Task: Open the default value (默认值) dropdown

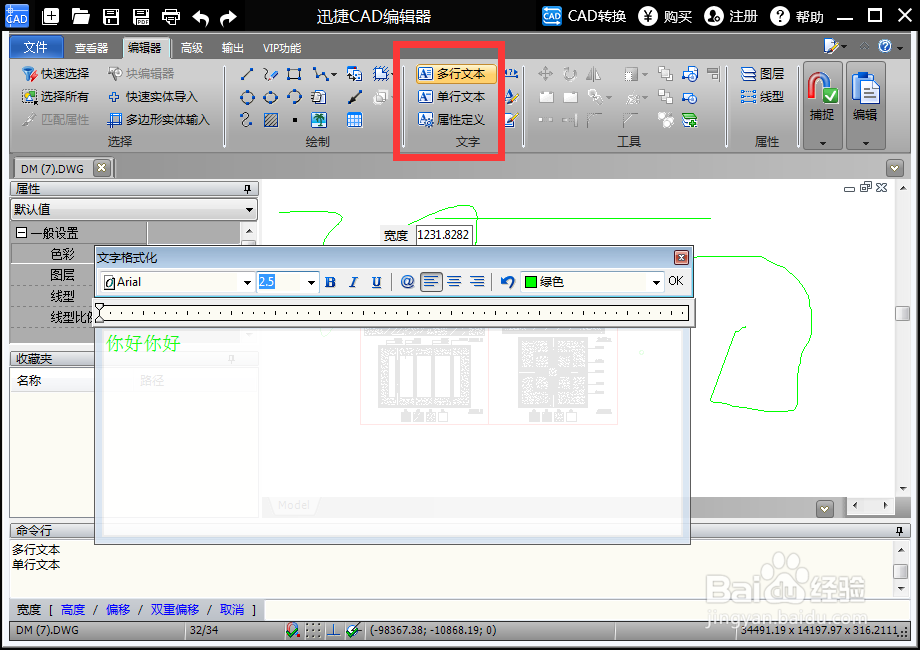Action: click(x=134, y=209)
